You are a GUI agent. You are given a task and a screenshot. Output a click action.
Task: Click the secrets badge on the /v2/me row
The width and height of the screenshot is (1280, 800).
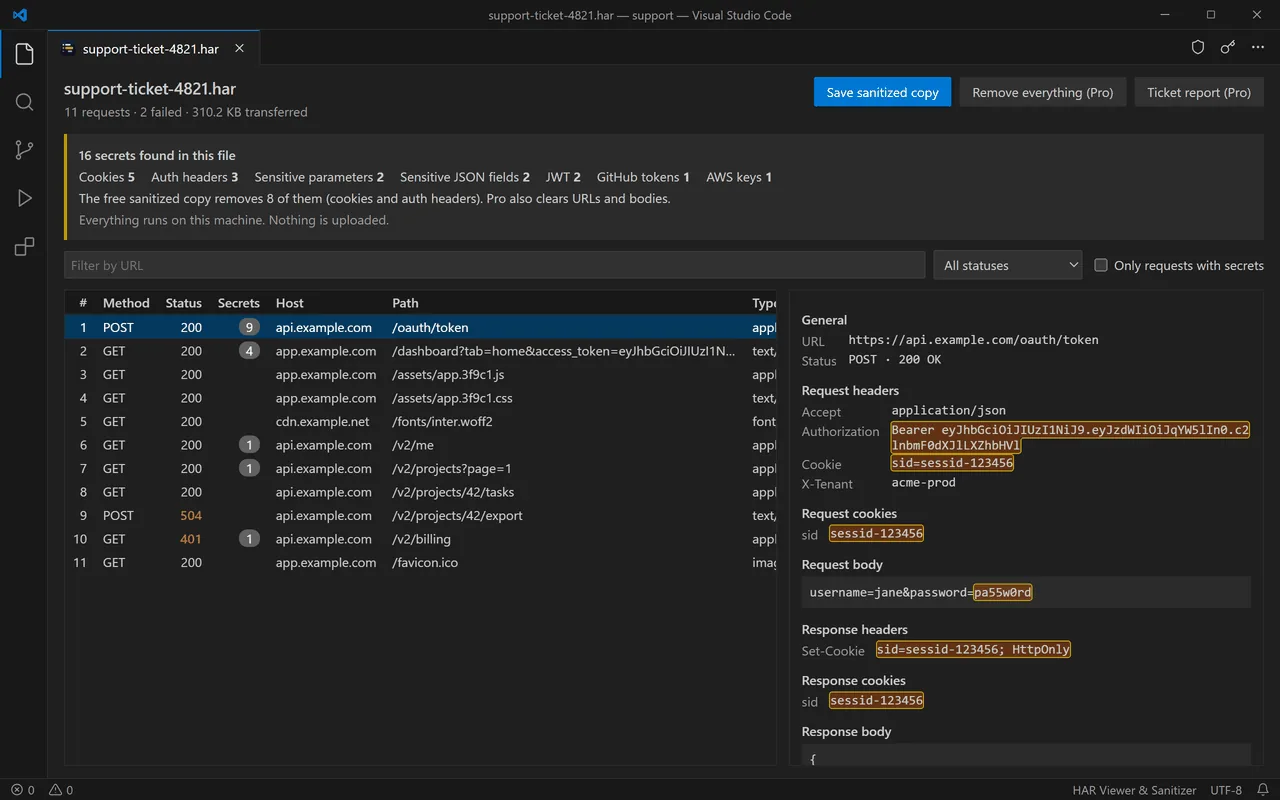pos(249,445)
